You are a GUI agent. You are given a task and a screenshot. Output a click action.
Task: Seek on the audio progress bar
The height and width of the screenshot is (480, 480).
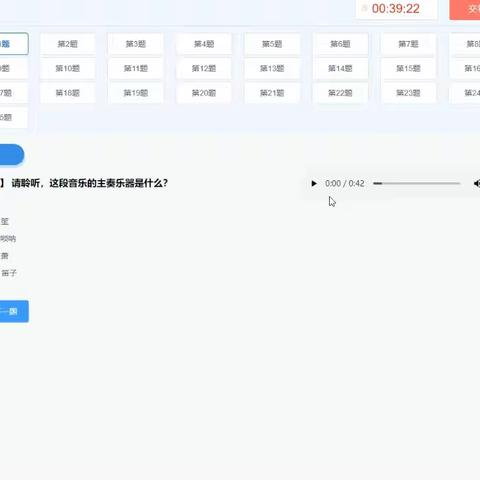click(x=416, y=183)
